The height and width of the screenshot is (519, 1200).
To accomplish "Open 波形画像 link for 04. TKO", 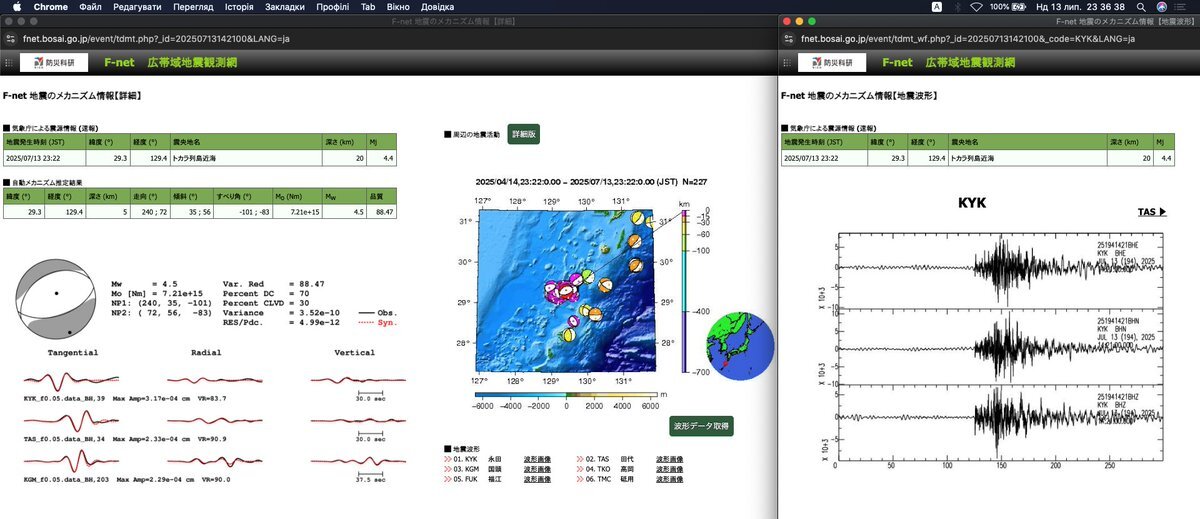I will coord(670,468).
